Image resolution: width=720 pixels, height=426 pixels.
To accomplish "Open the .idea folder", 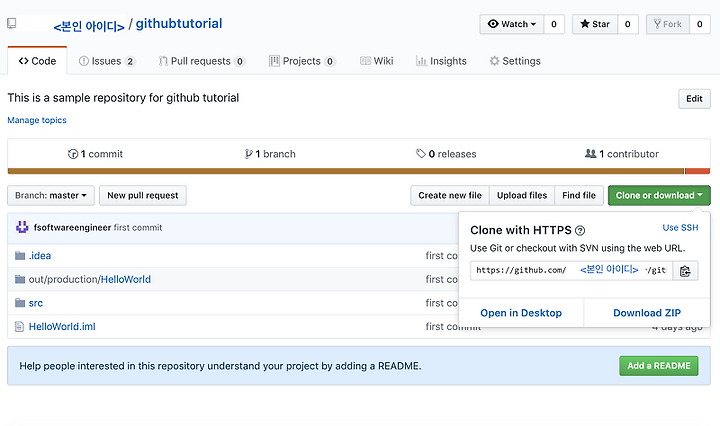I will (x=40, y=256).
